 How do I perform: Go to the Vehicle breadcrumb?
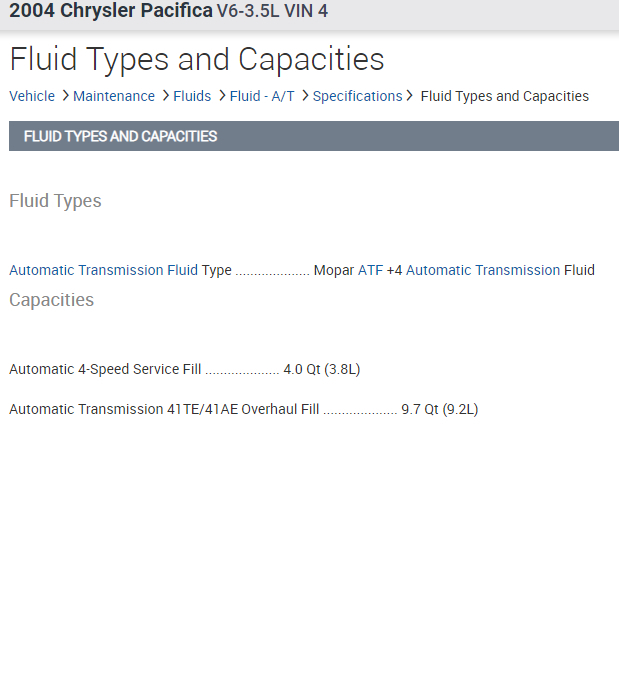(x=32, y=97)
